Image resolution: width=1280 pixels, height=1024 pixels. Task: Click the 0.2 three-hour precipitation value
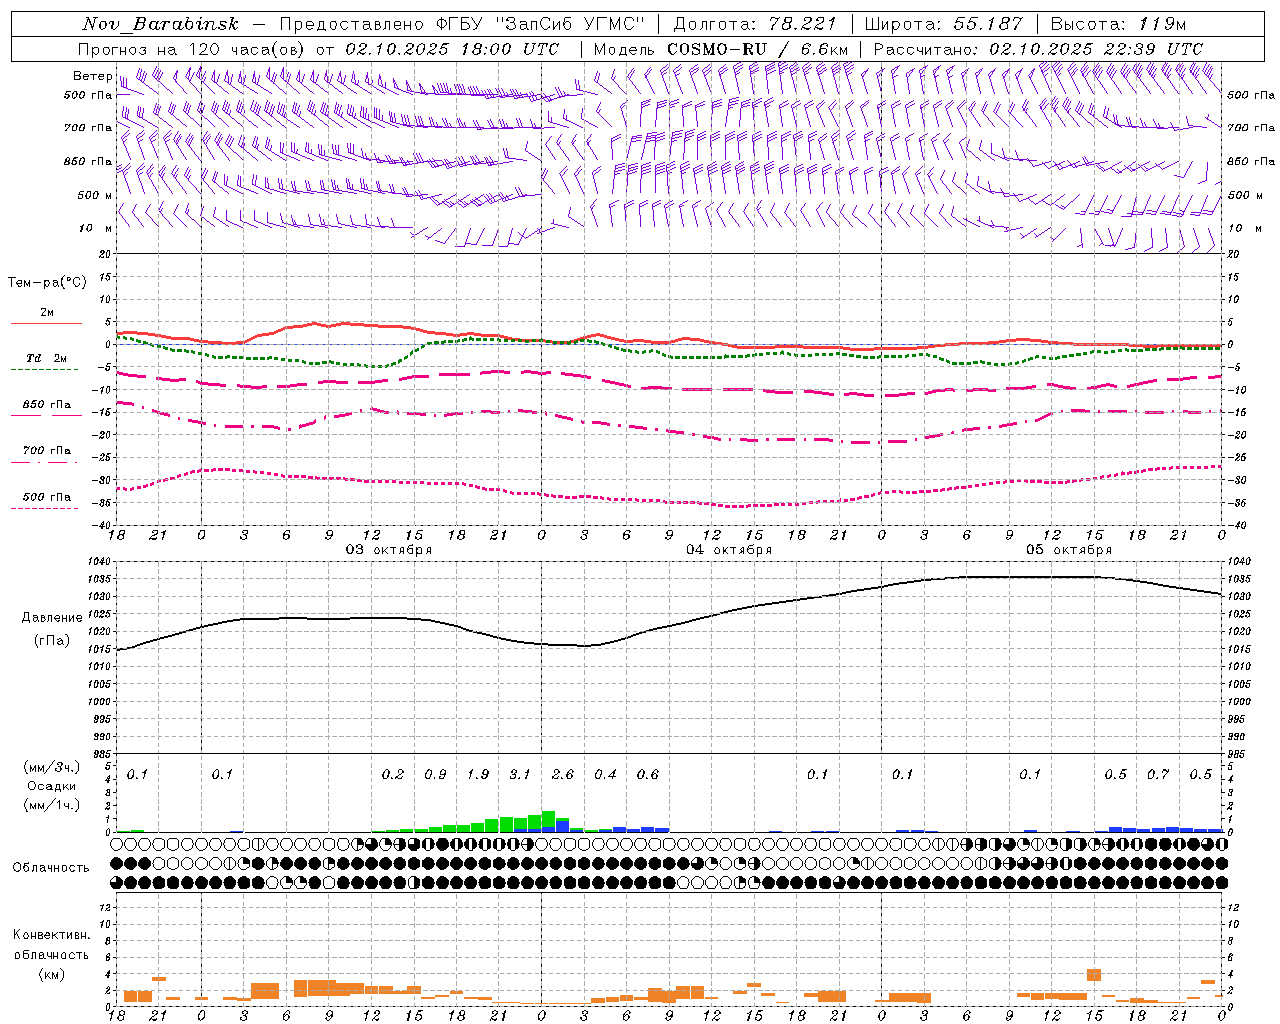pos(393,774)
